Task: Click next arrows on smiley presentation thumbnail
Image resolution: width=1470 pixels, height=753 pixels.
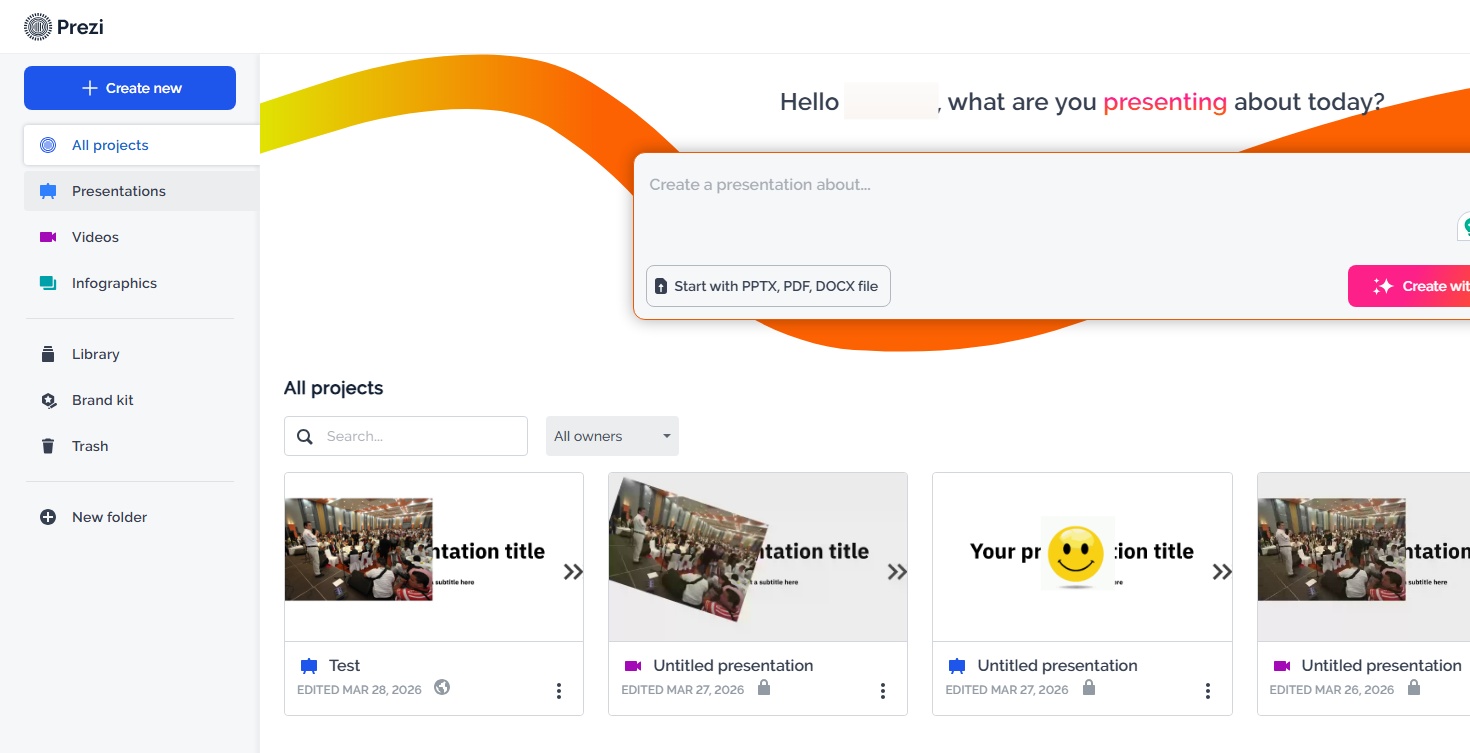Action: [1222, 572]
